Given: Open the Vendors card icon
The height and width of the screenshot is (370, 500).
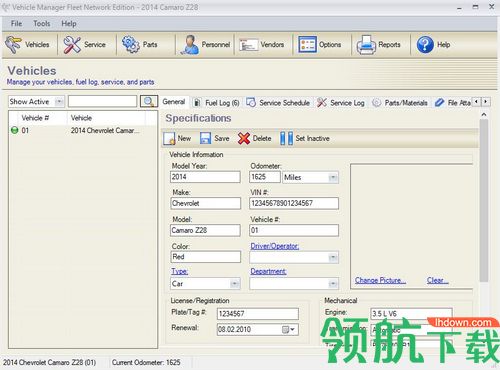Looking at the screenshot, I should point(248,45).
